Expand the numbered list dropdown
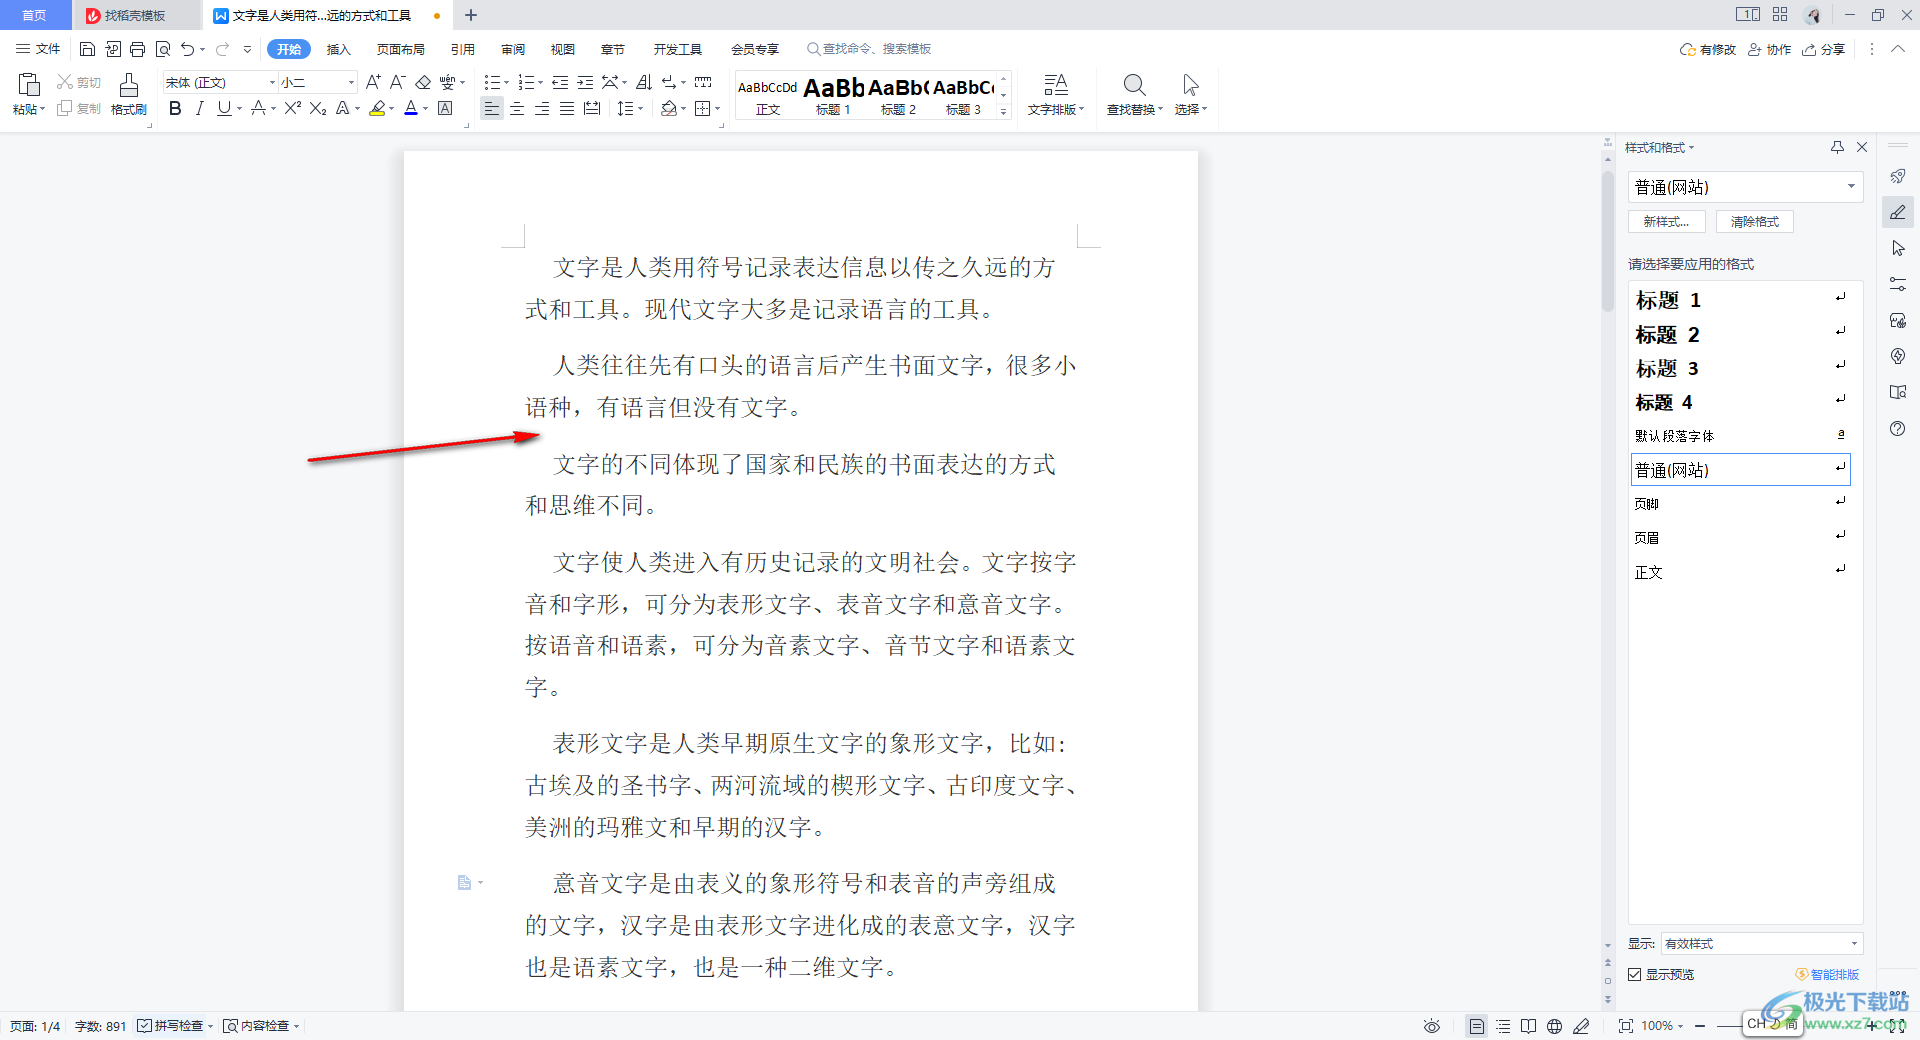Viewport: 1920px width, 1040px height. point(540,82)
